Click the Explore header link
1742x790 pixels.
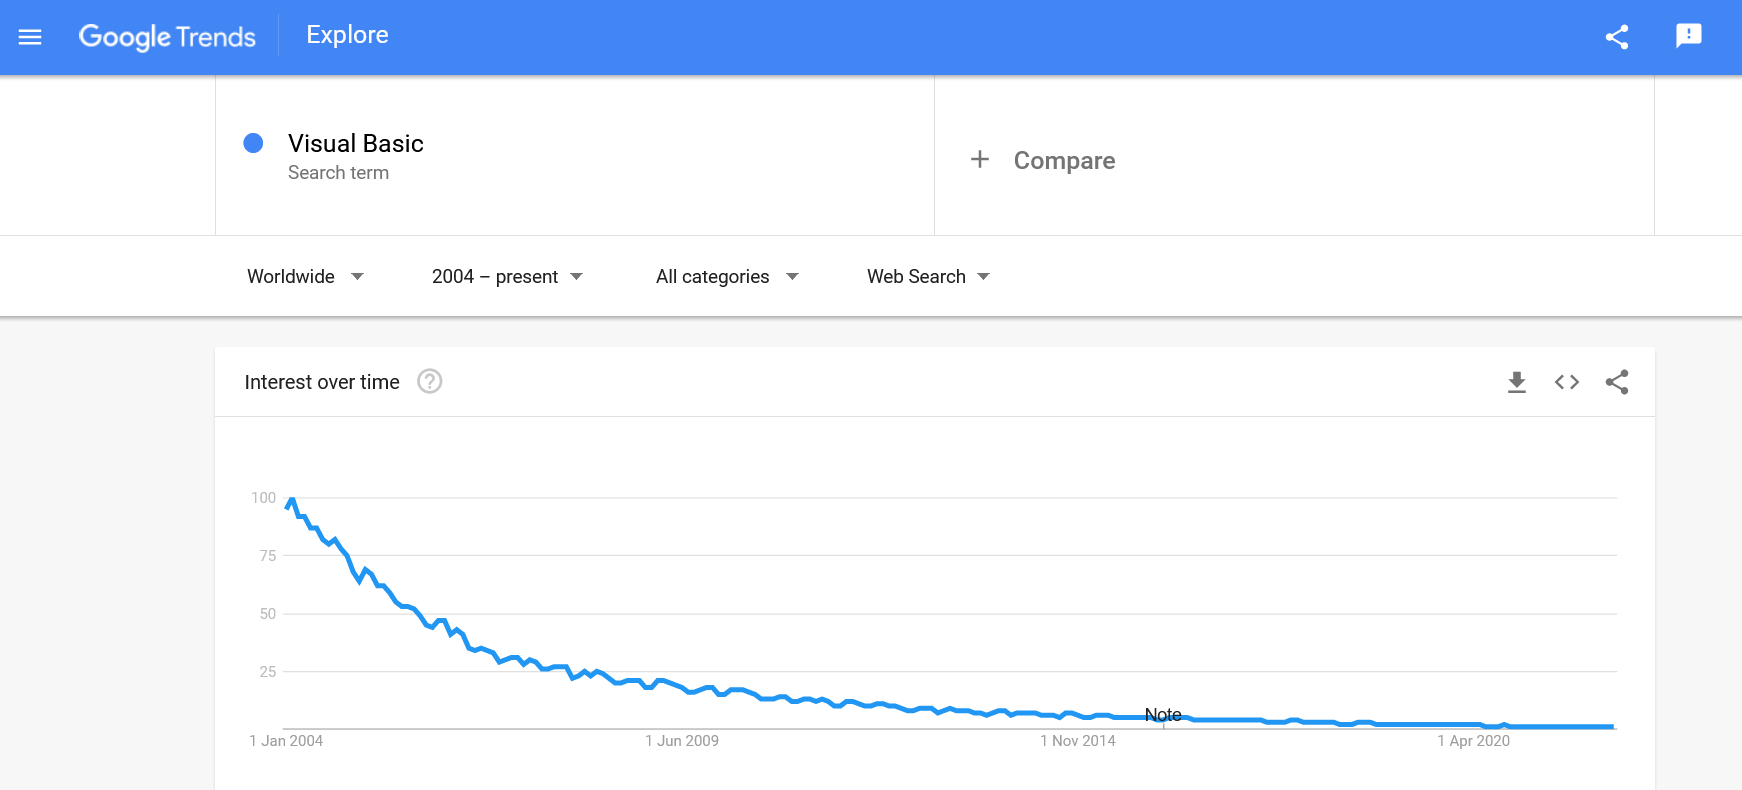347,35
